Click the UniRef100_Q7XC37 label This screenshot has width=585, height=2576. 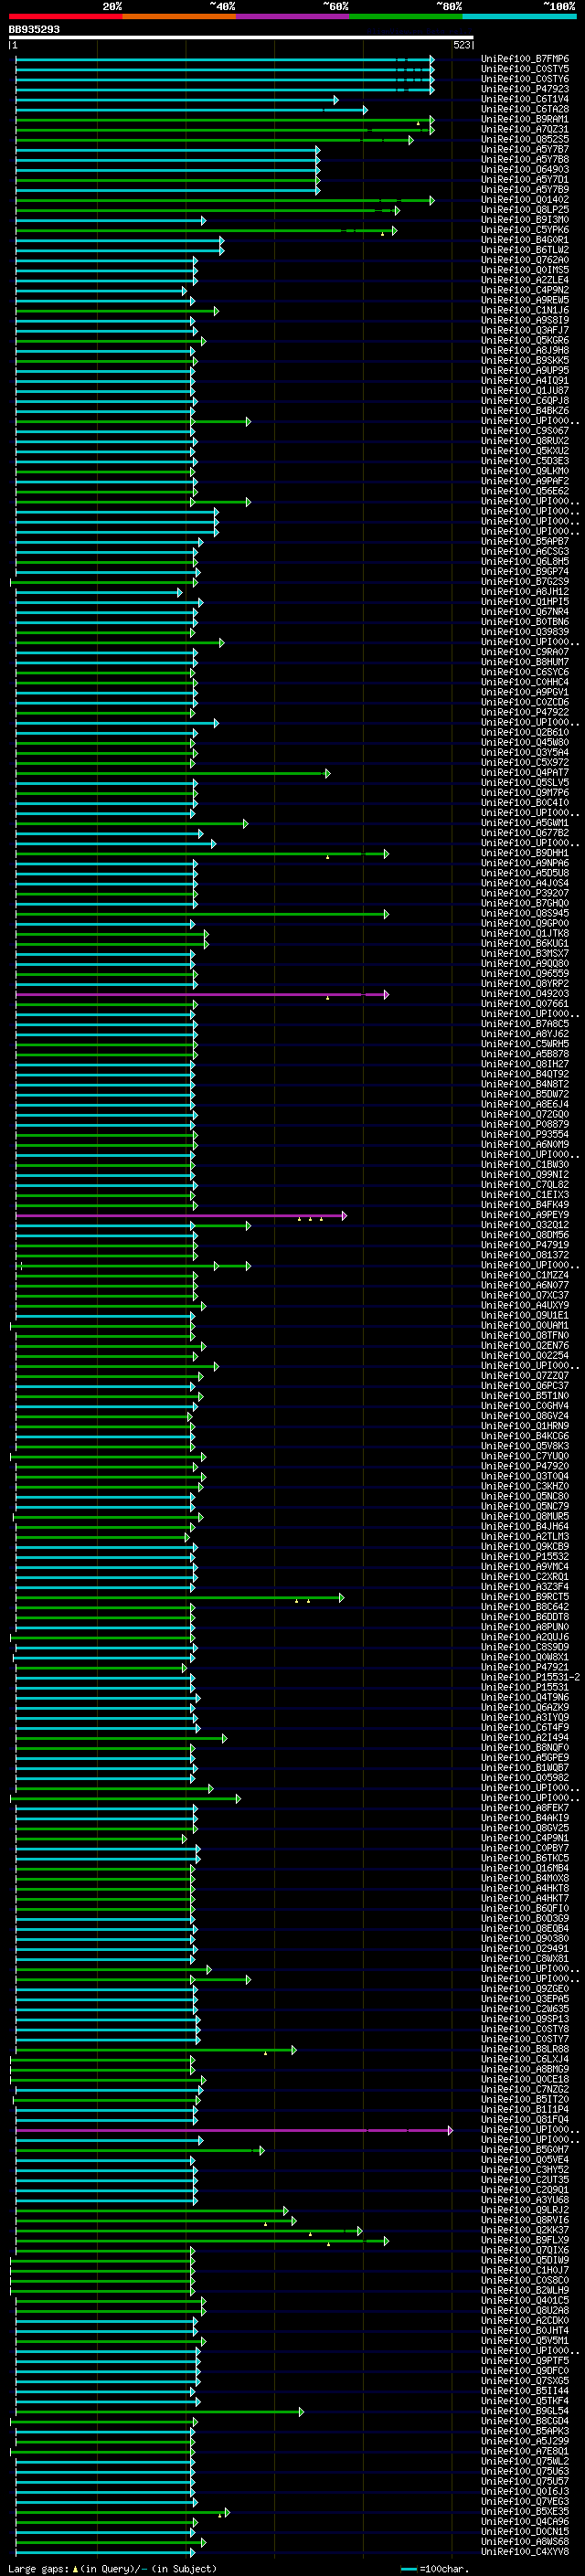click(525, 1295)
